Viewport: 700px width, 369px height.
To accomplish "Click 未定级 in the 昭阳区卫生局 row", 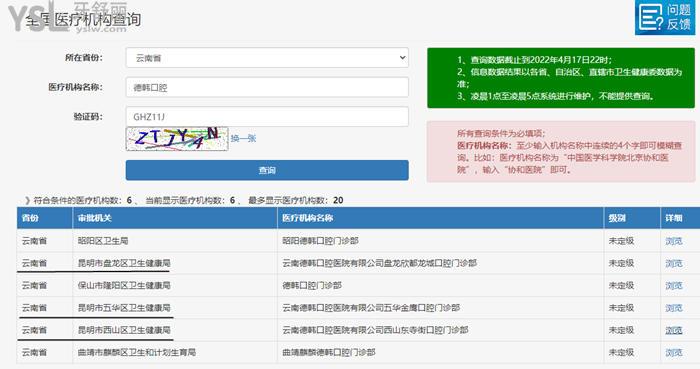I will click(x=621, y=241).
